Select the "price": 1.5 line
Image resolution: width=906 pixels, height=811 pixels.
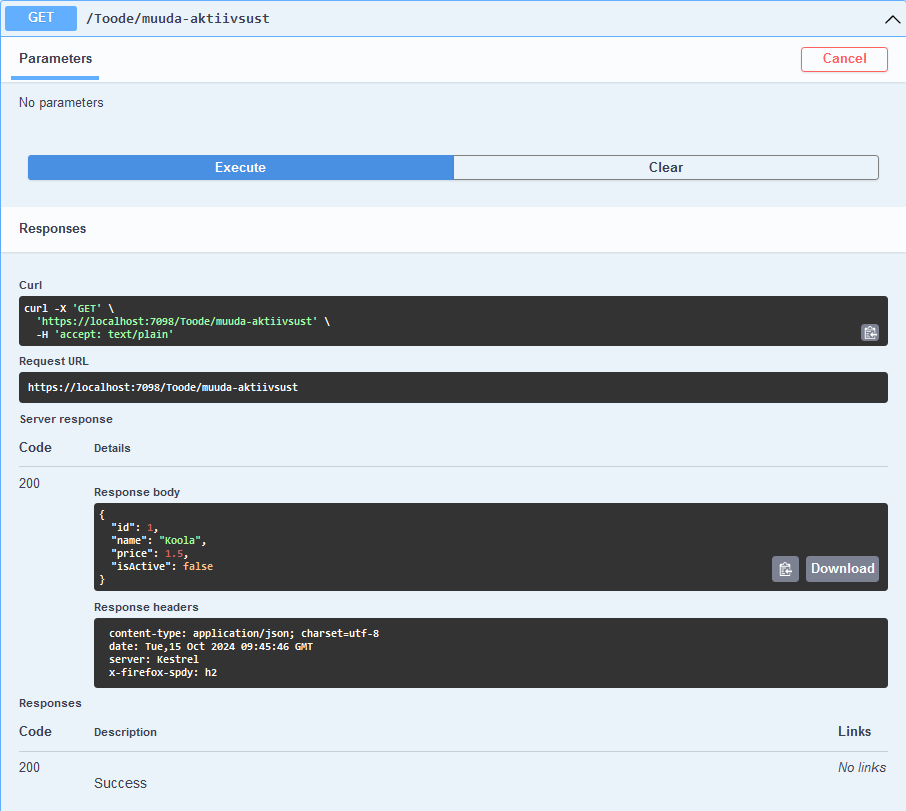pyautogui.click(x=150, y=553)
